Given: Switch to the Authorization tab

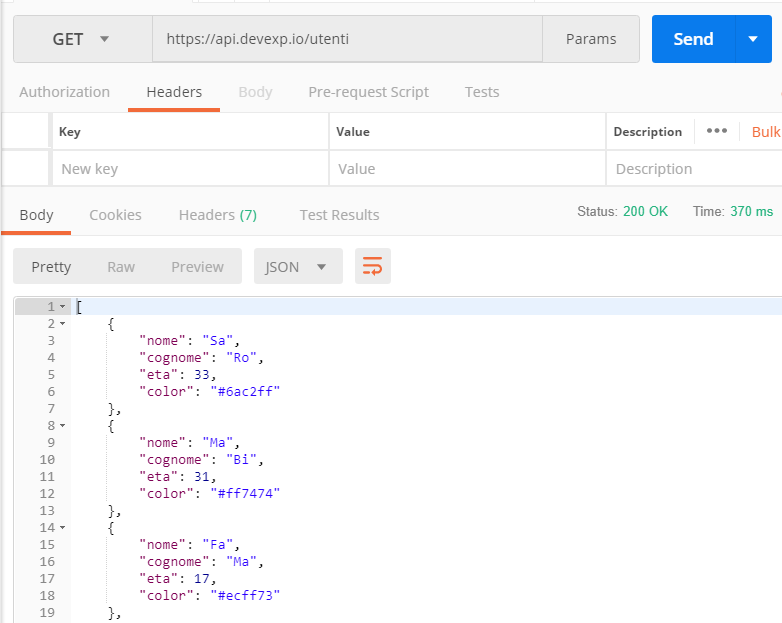Looking at the screenshot, I should coord(64,92).
